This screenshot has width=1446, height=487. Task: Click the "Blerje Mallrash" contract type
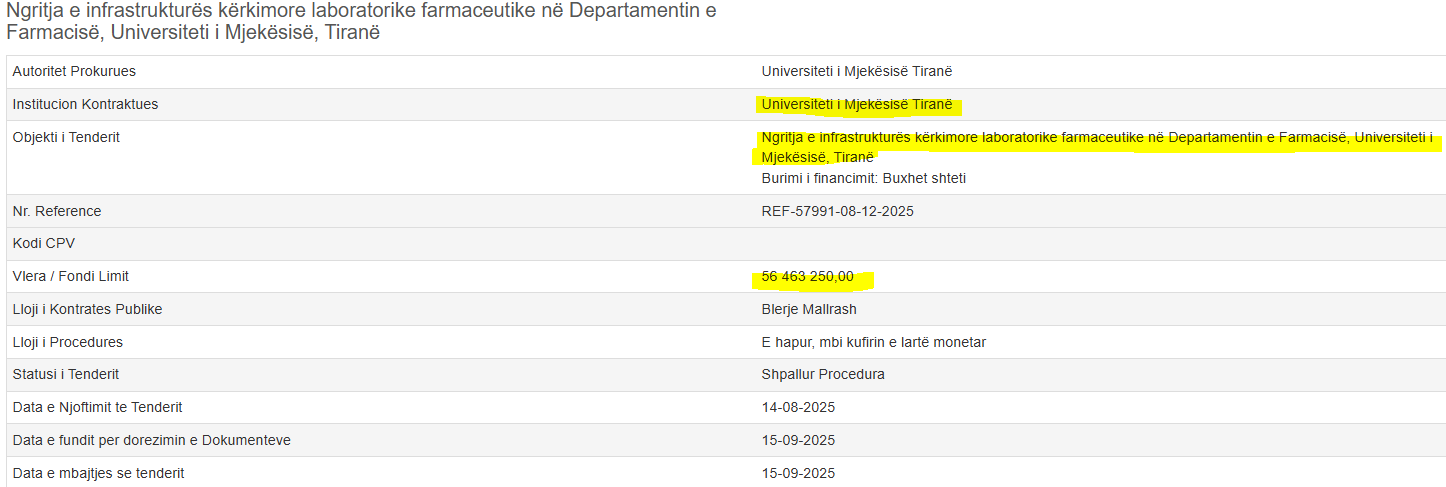pos(809,309)
